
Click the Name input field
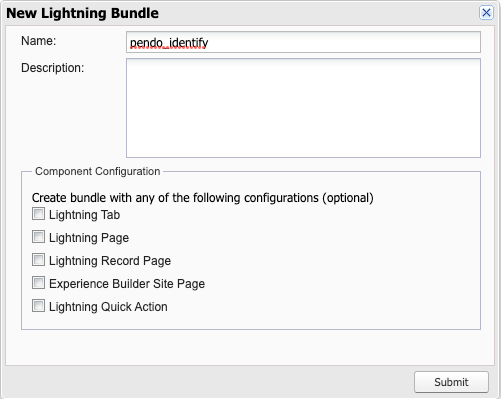coord(303,42)
